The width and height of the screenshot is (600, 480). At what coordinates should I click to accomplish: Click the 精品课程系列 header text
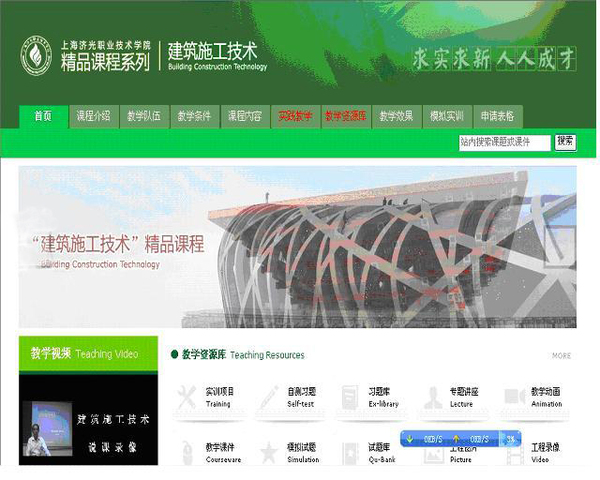(x=105, y=62)
